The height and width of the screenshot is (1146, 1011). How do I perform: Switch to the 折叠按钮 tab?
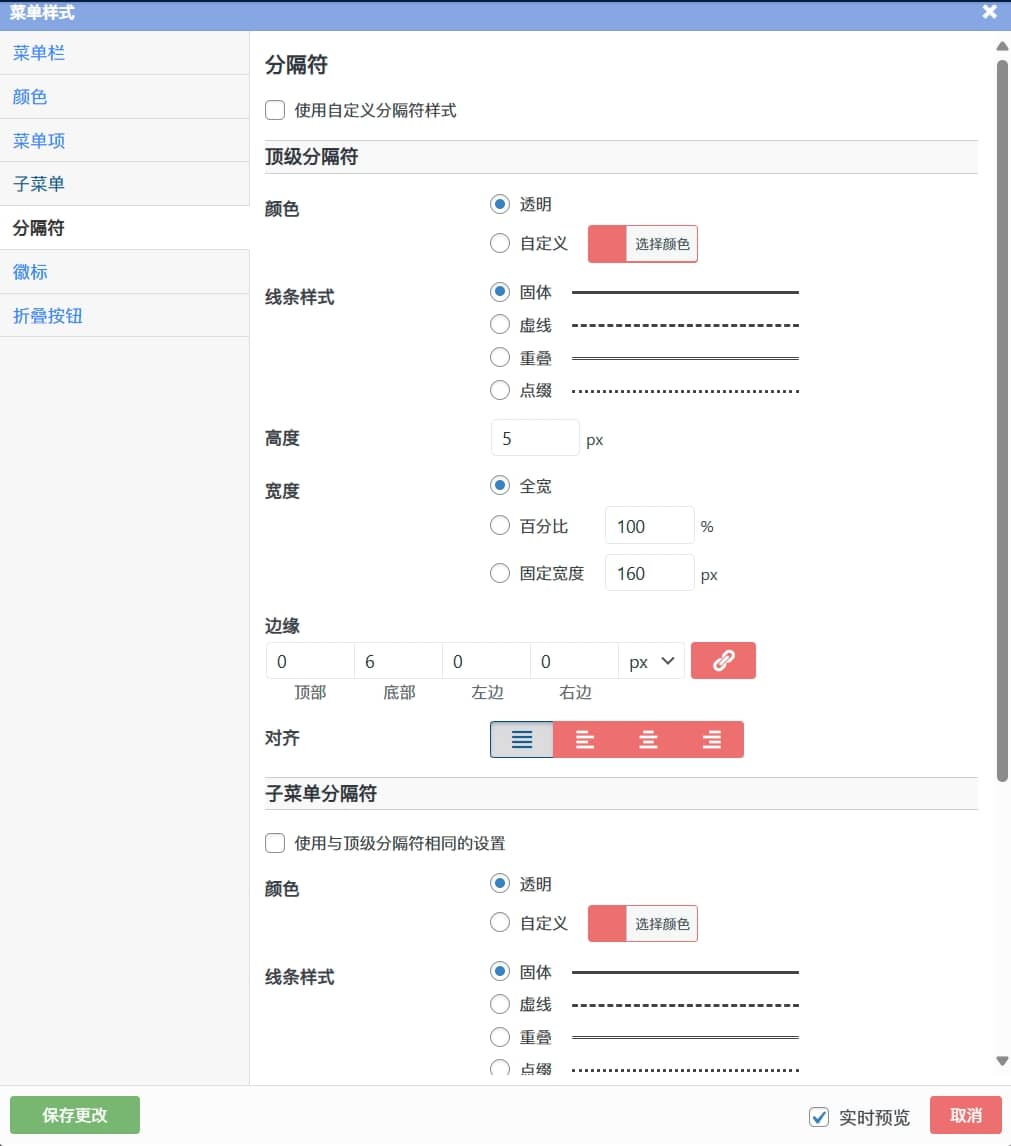(x=48, y=315)
